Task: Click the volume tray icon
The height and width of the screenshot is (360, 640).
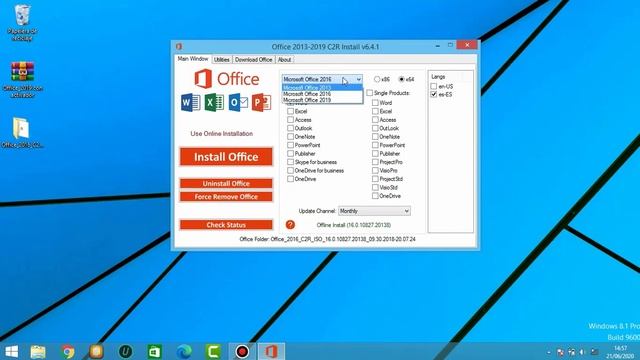Action: pos(582,352)
